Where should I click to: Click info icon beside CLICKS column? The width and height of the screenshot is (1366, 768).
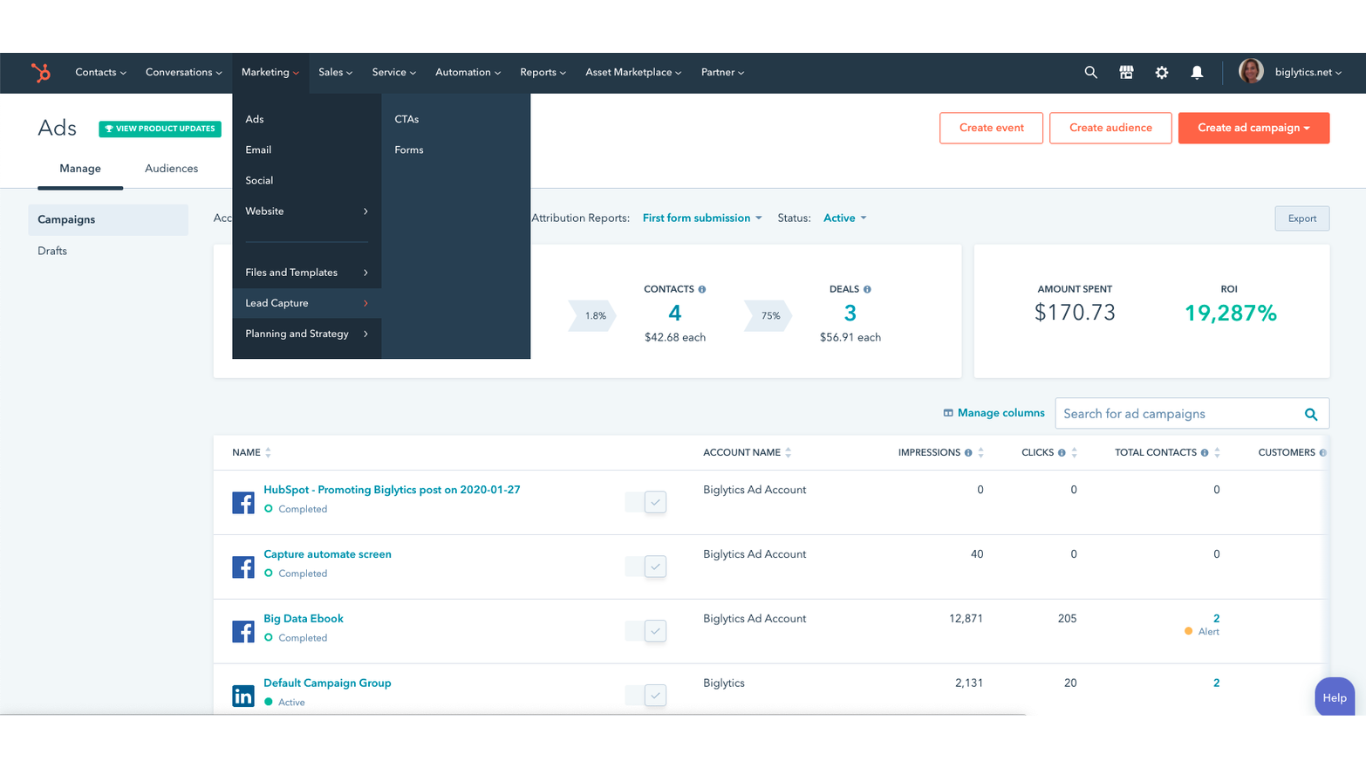click(x=1062, y=453)
